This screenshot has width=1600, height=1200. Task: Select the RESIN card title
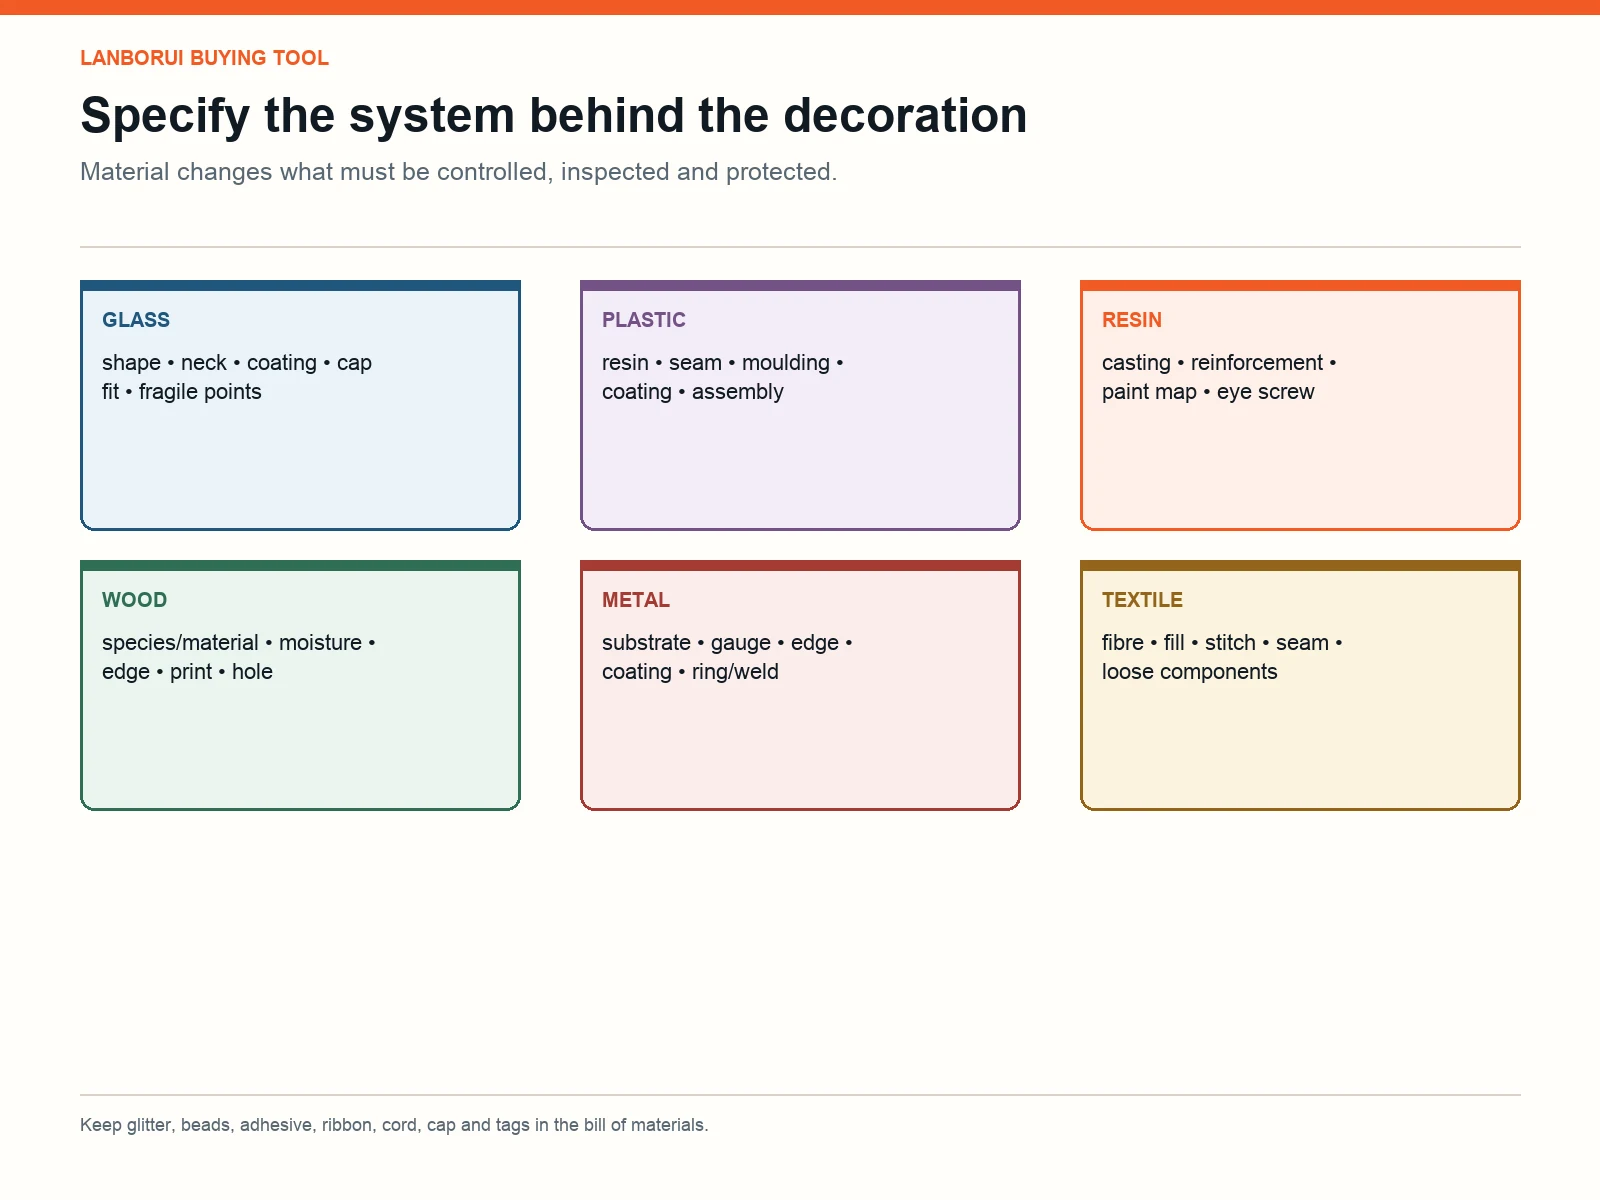click(x=1131, y=320)
